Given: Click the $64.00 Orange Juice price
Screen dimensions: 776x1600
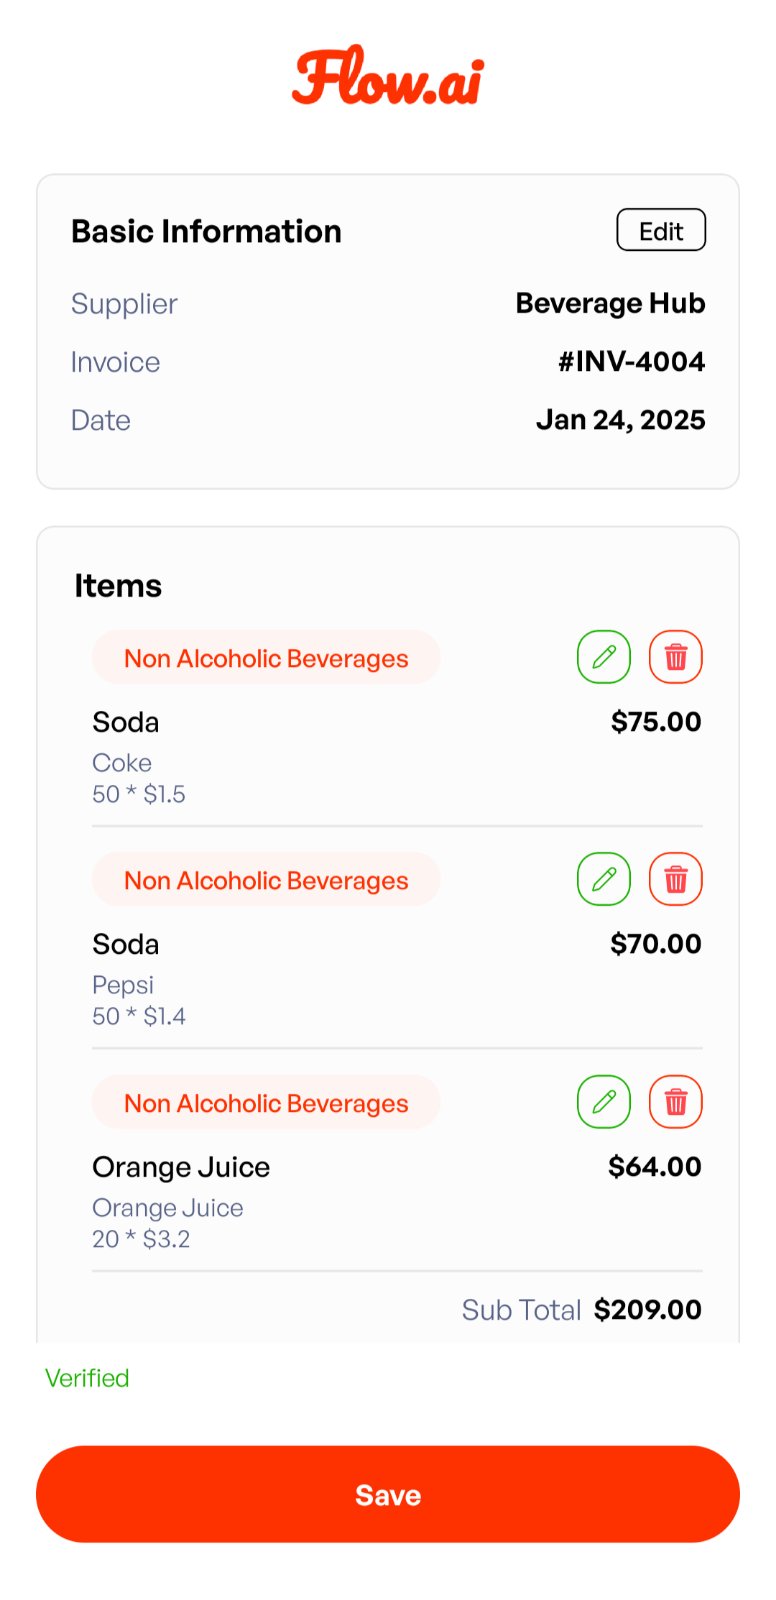Looking at the screenshot, I should 655,1166.
